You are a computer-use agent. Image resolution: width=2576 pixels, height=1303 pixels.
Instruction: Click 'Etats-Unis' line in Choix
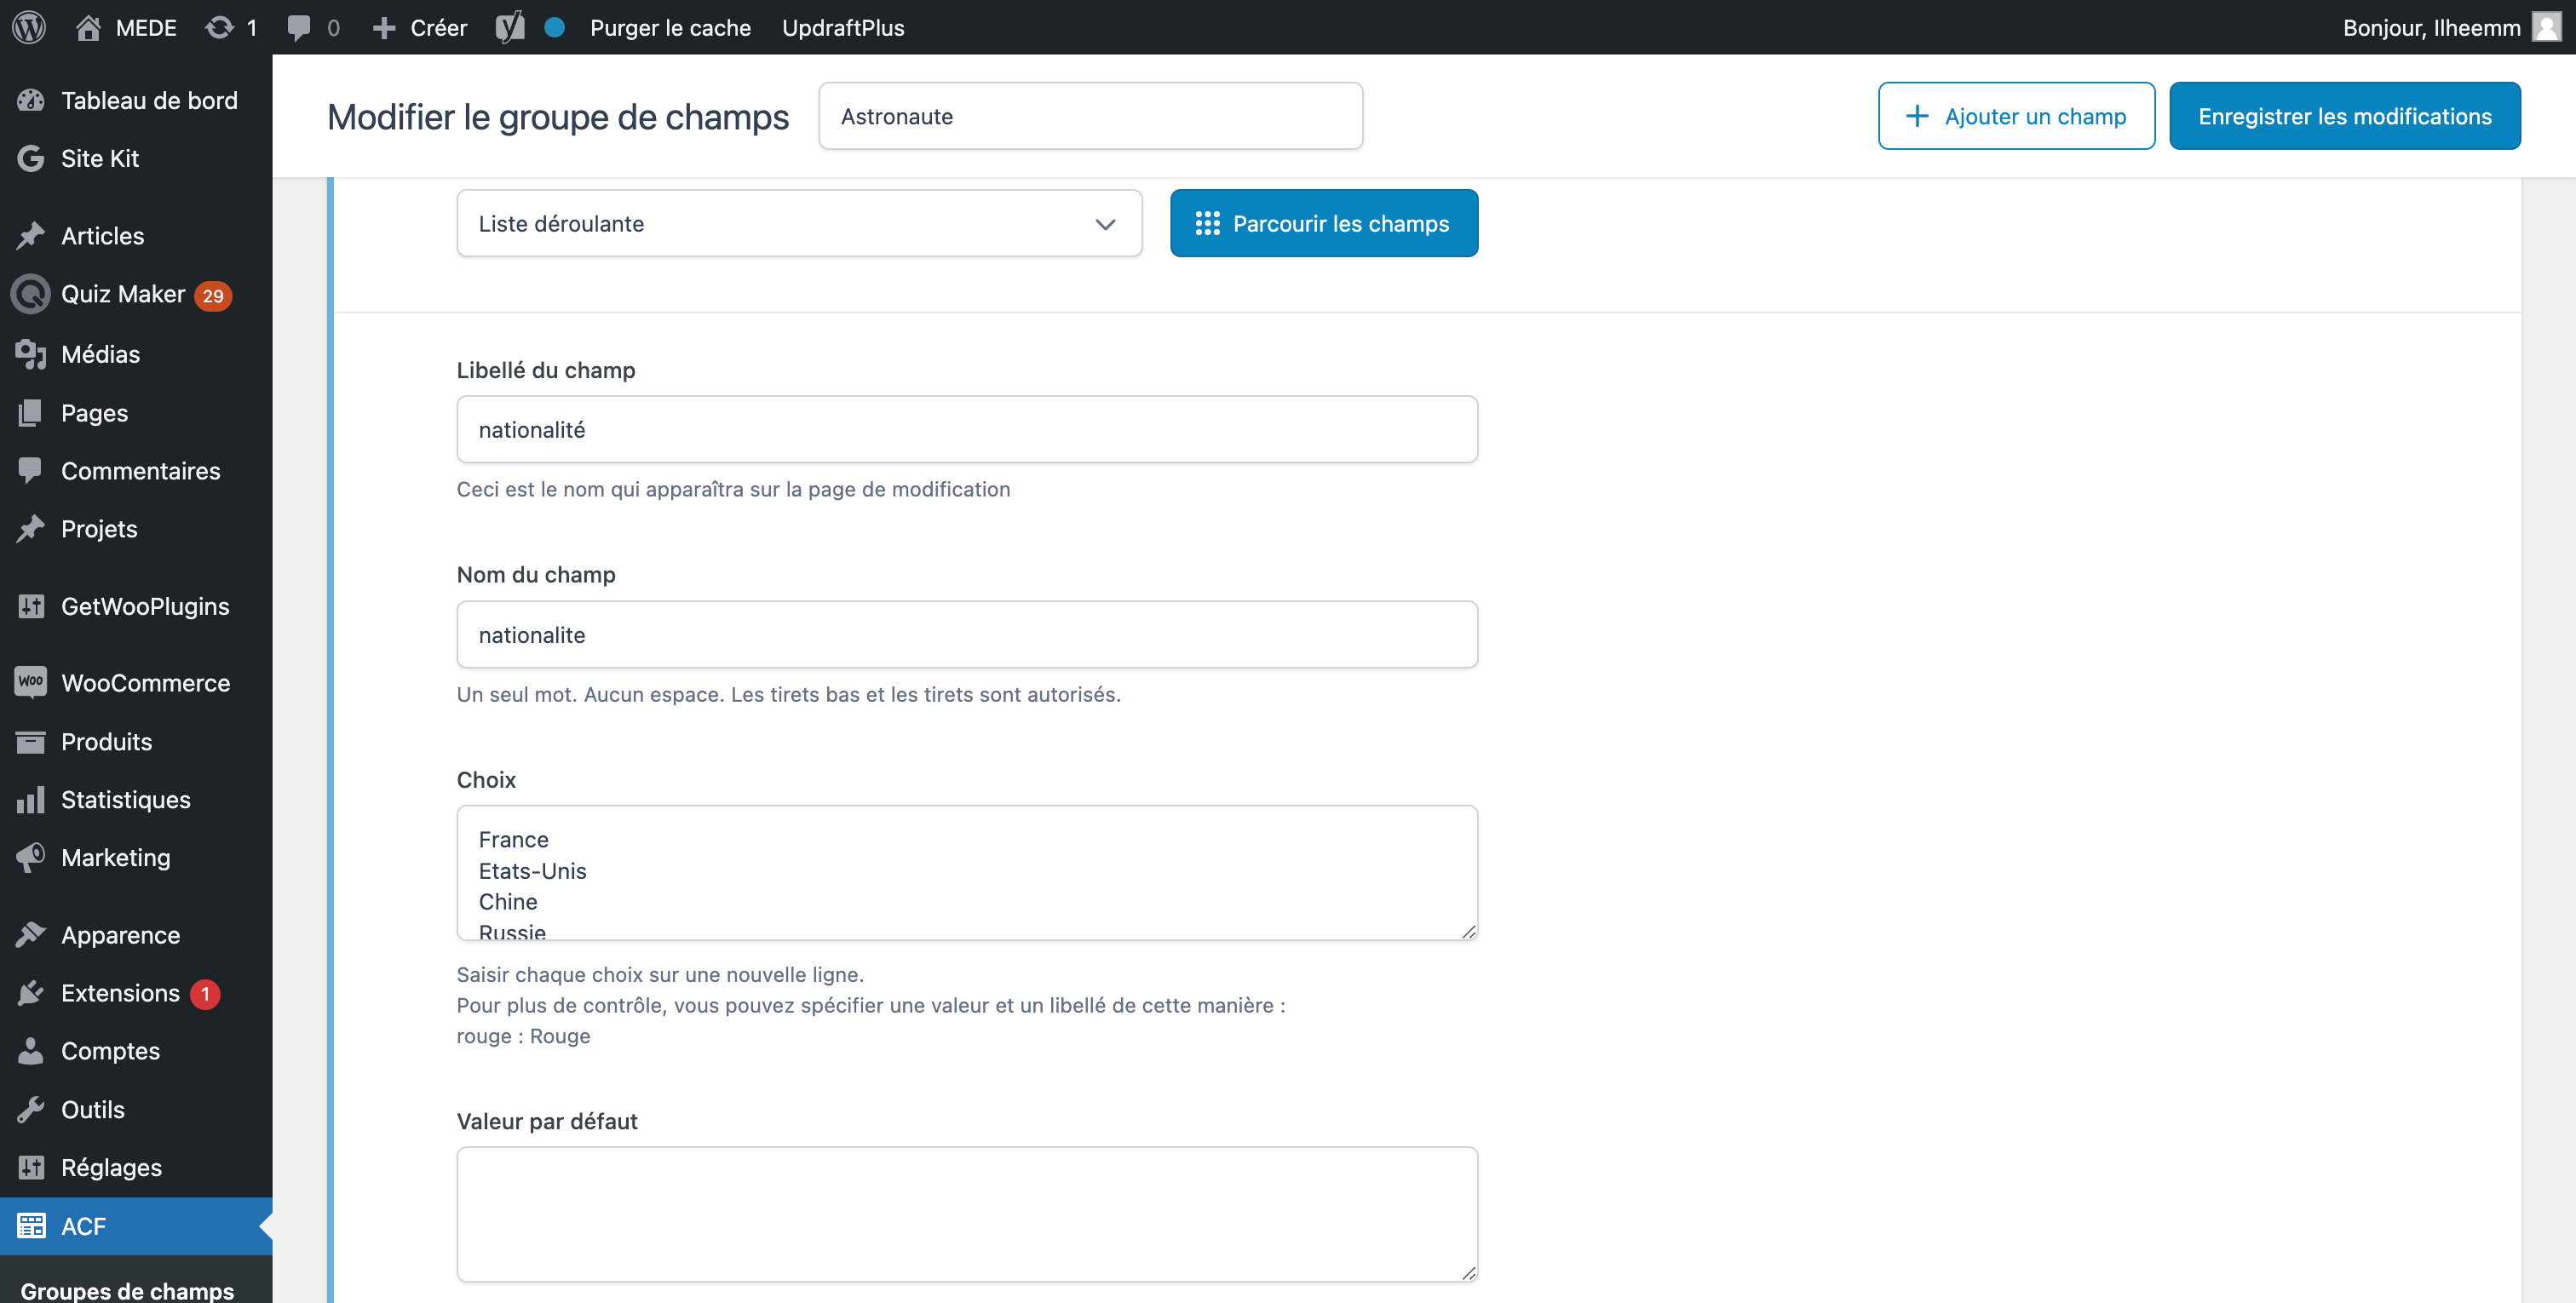(x=532, y=871)
